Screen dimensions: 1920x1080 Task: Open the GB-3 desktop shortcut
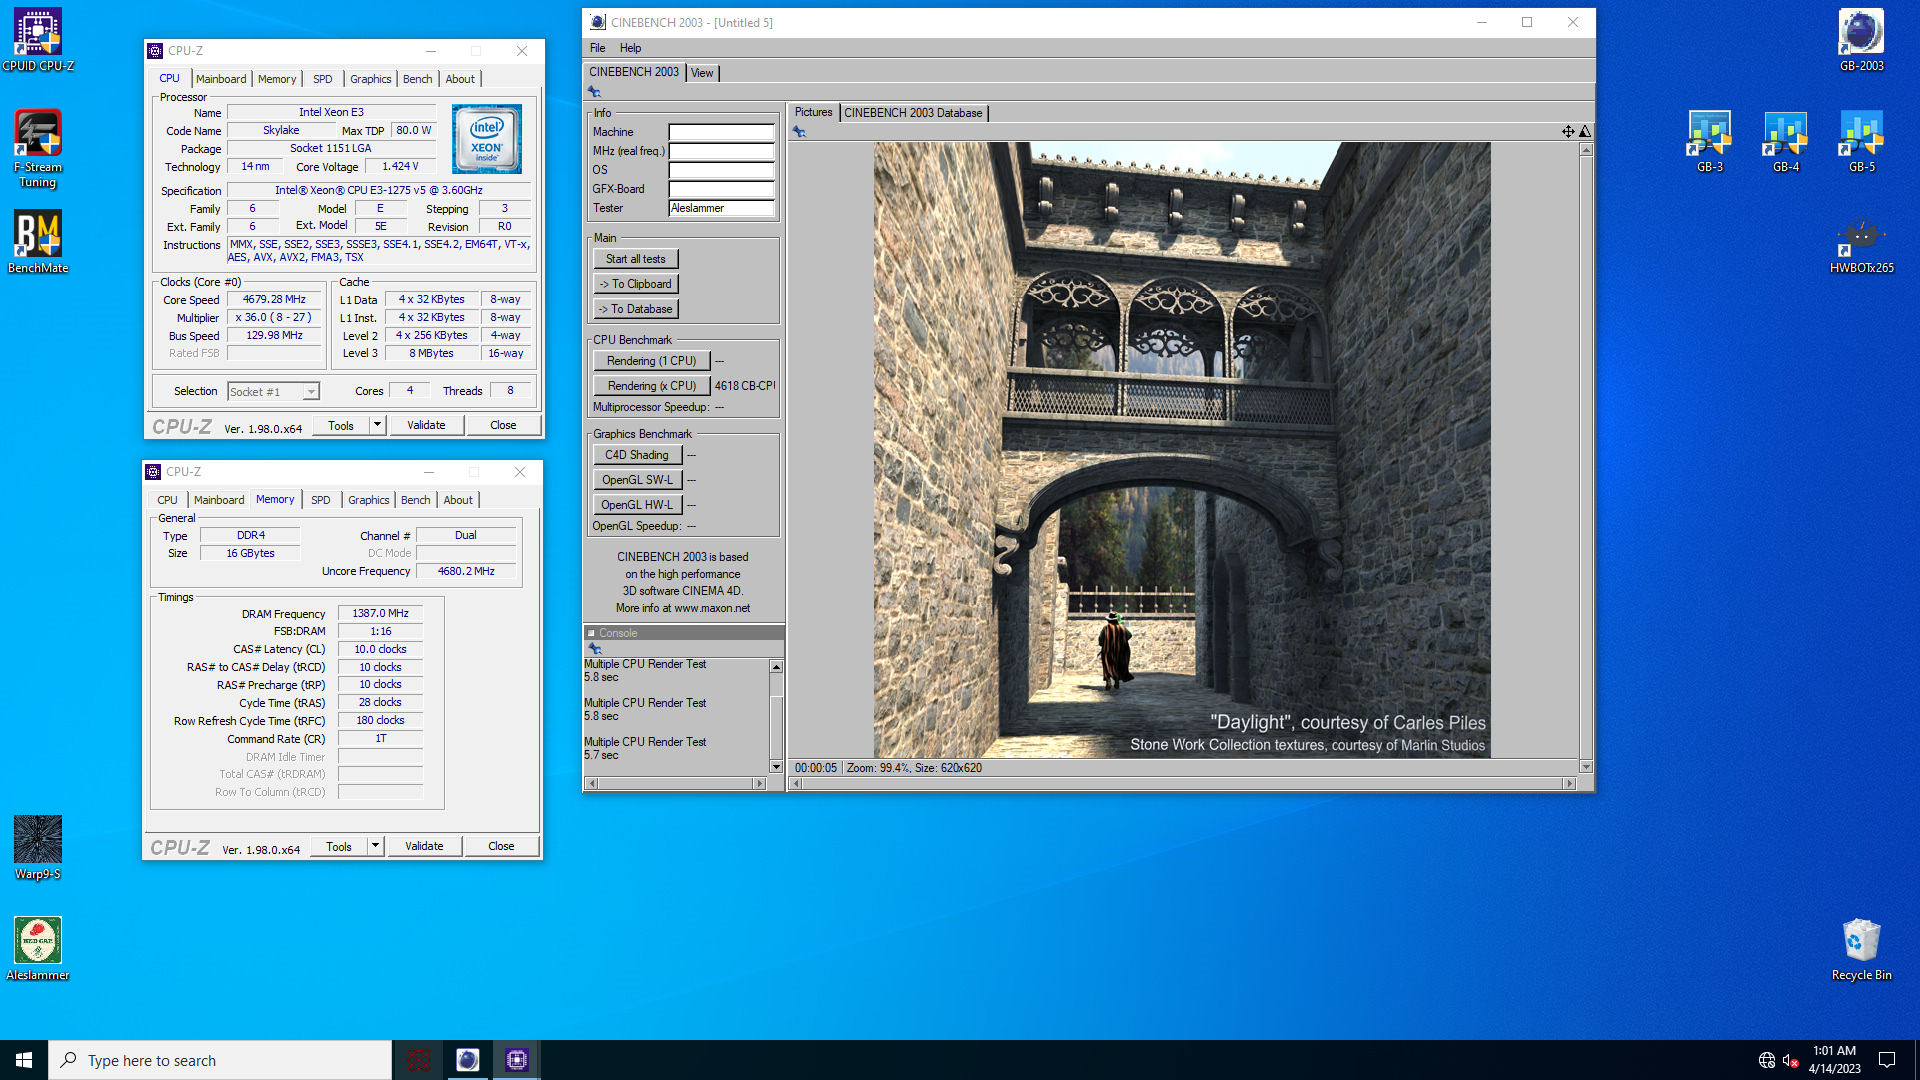click(x=1710, y=141)
